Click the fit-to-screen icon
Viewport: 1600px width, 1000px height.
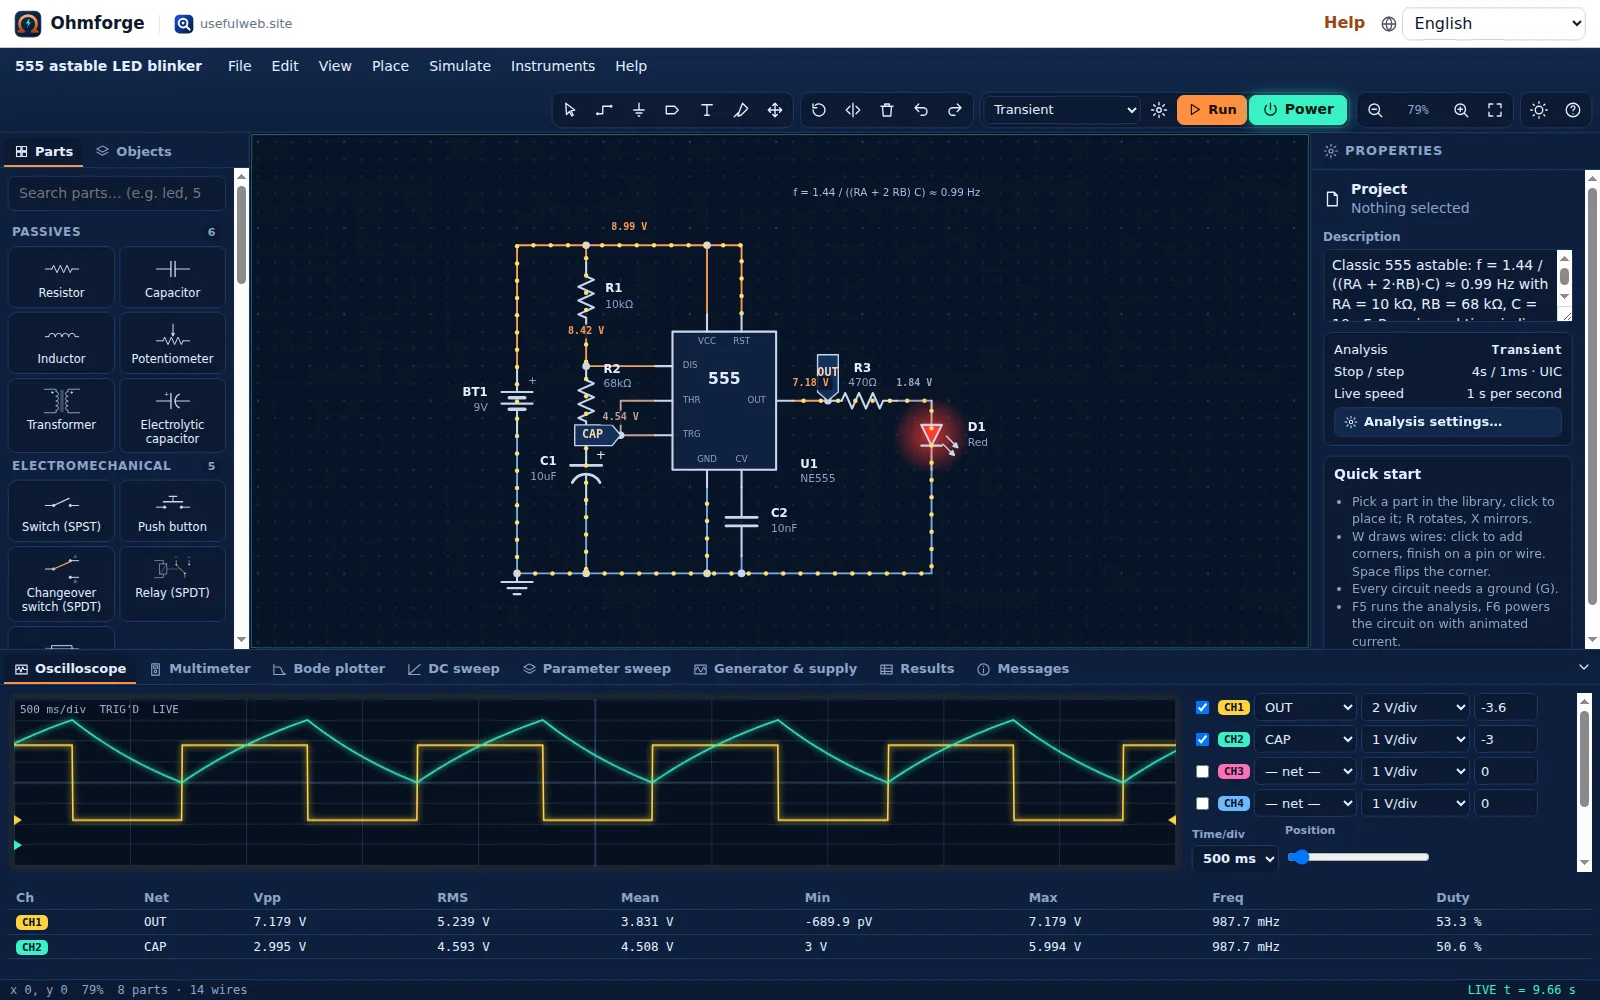click(x=1495, y=110)
